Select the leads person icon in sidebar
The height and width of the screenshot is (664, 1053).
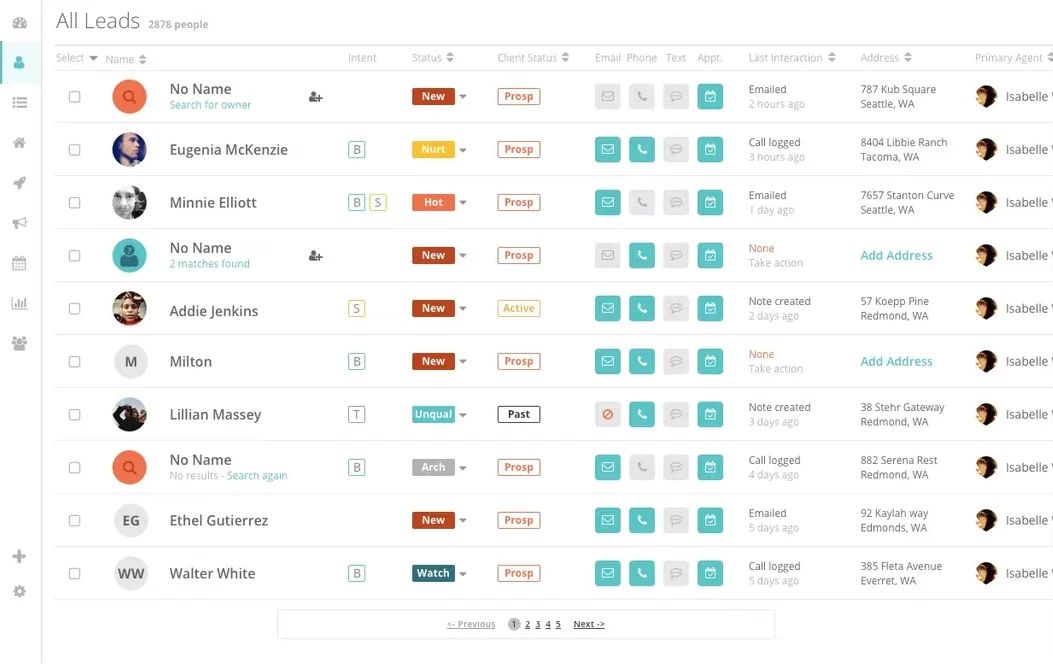19,62
